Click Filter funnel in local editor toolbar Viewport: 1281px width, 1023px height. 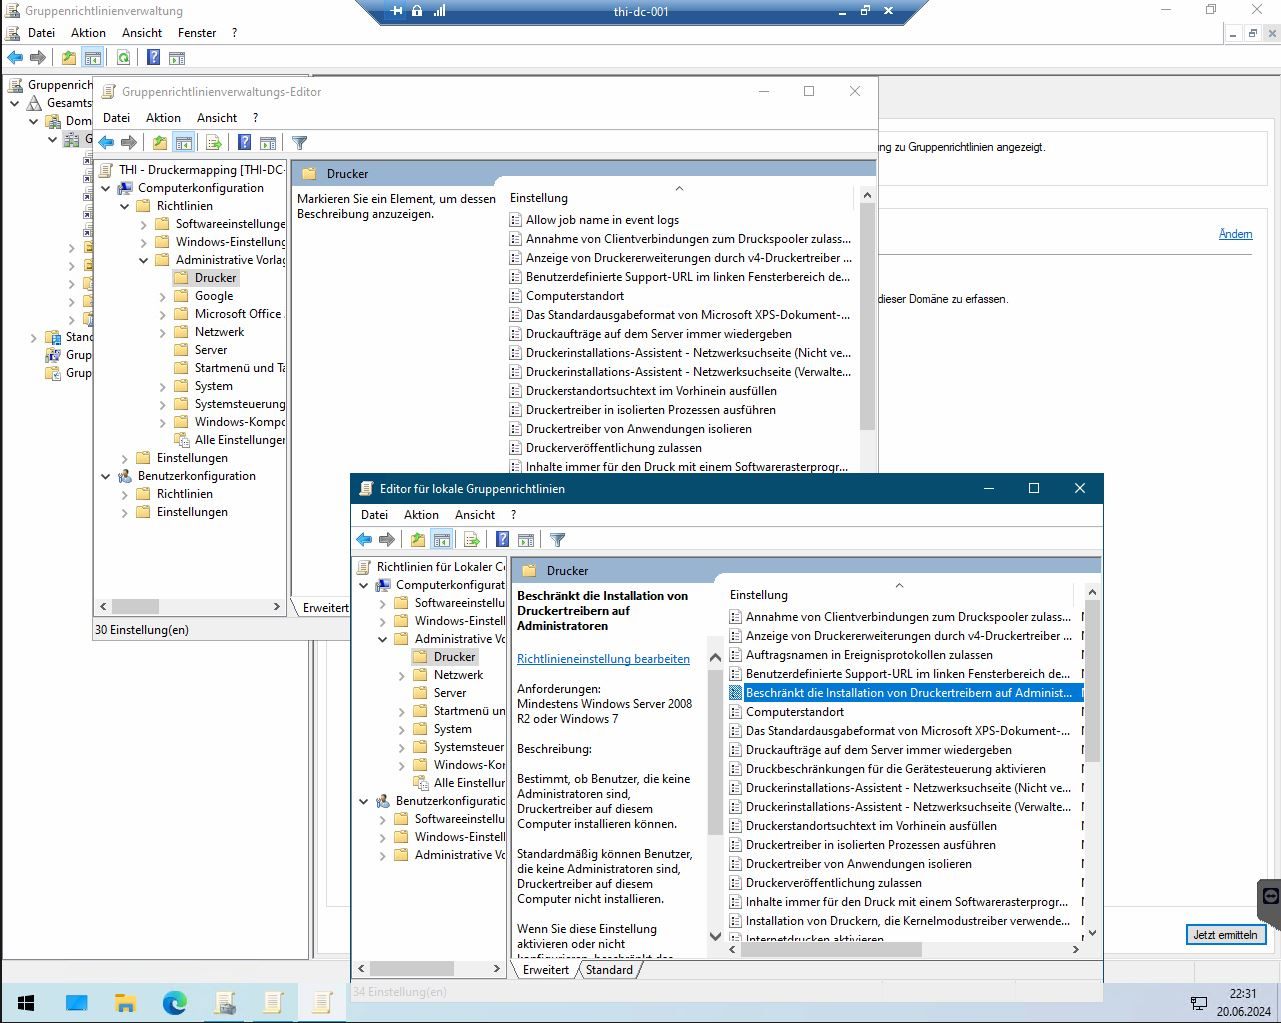558,539
